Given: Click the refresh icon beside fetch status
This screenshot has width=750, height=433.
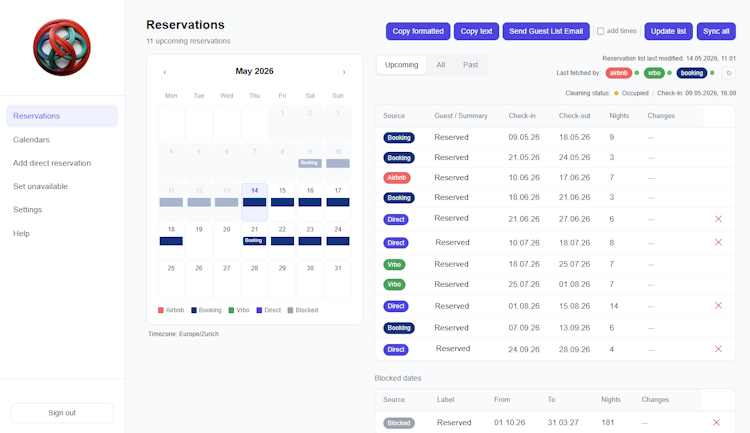Looking at the screenshot, I should pos(728,73).
